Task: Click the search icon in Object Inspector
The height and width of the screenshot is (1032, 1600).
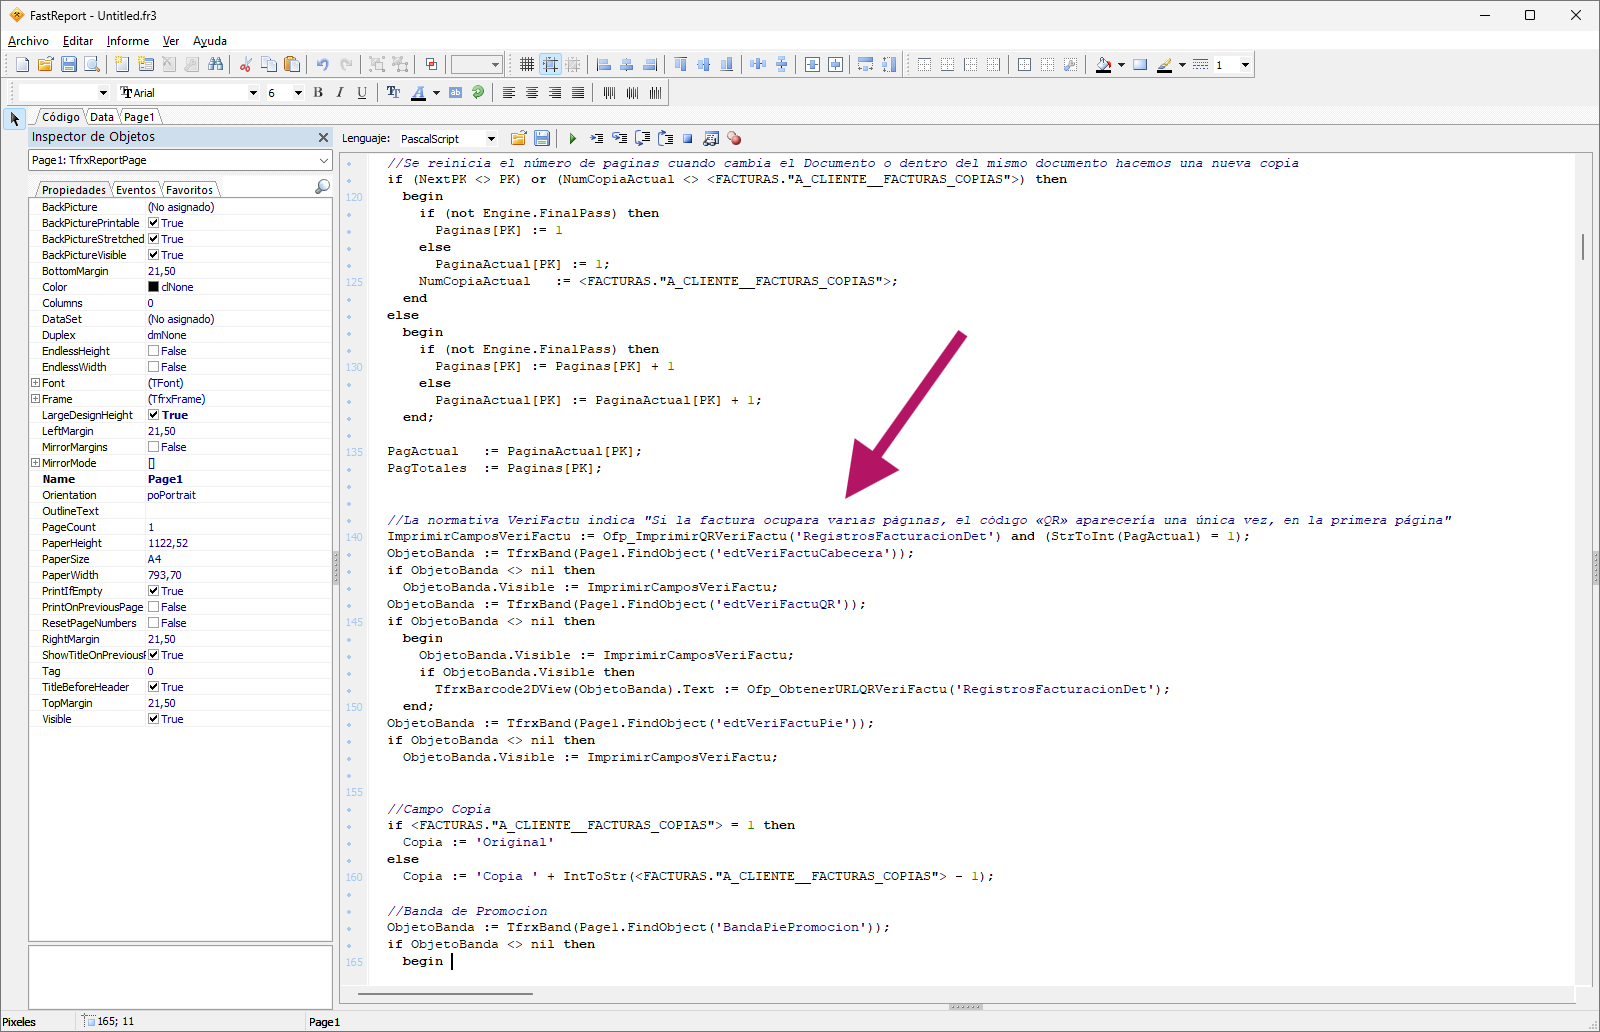Action: 322,187
